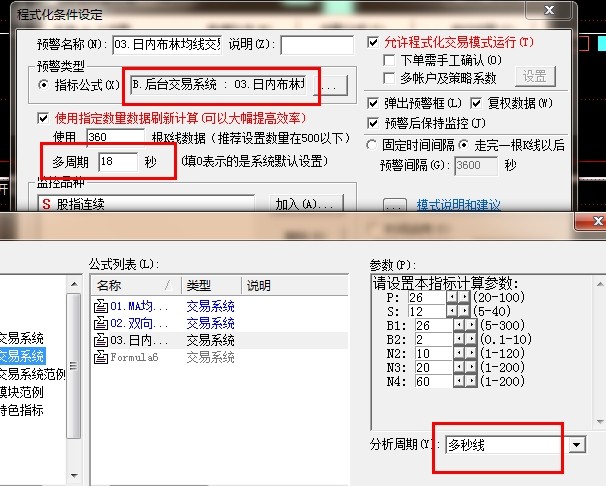606x486 pixels.
Task: Click the N4 parameter value field 60
Action: 434,381
